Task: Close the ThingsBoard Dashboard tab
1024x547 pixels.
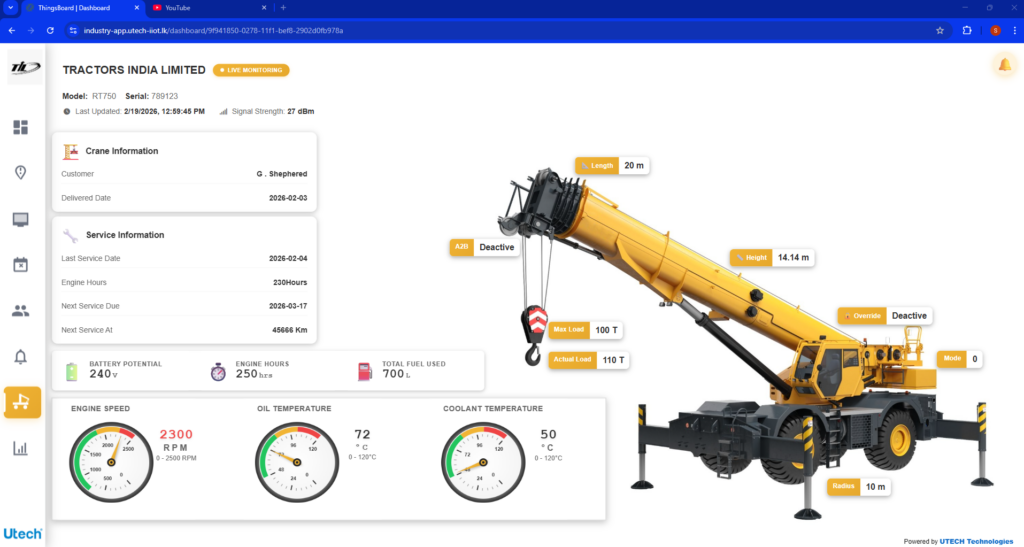Action: [x=136, y=8]
